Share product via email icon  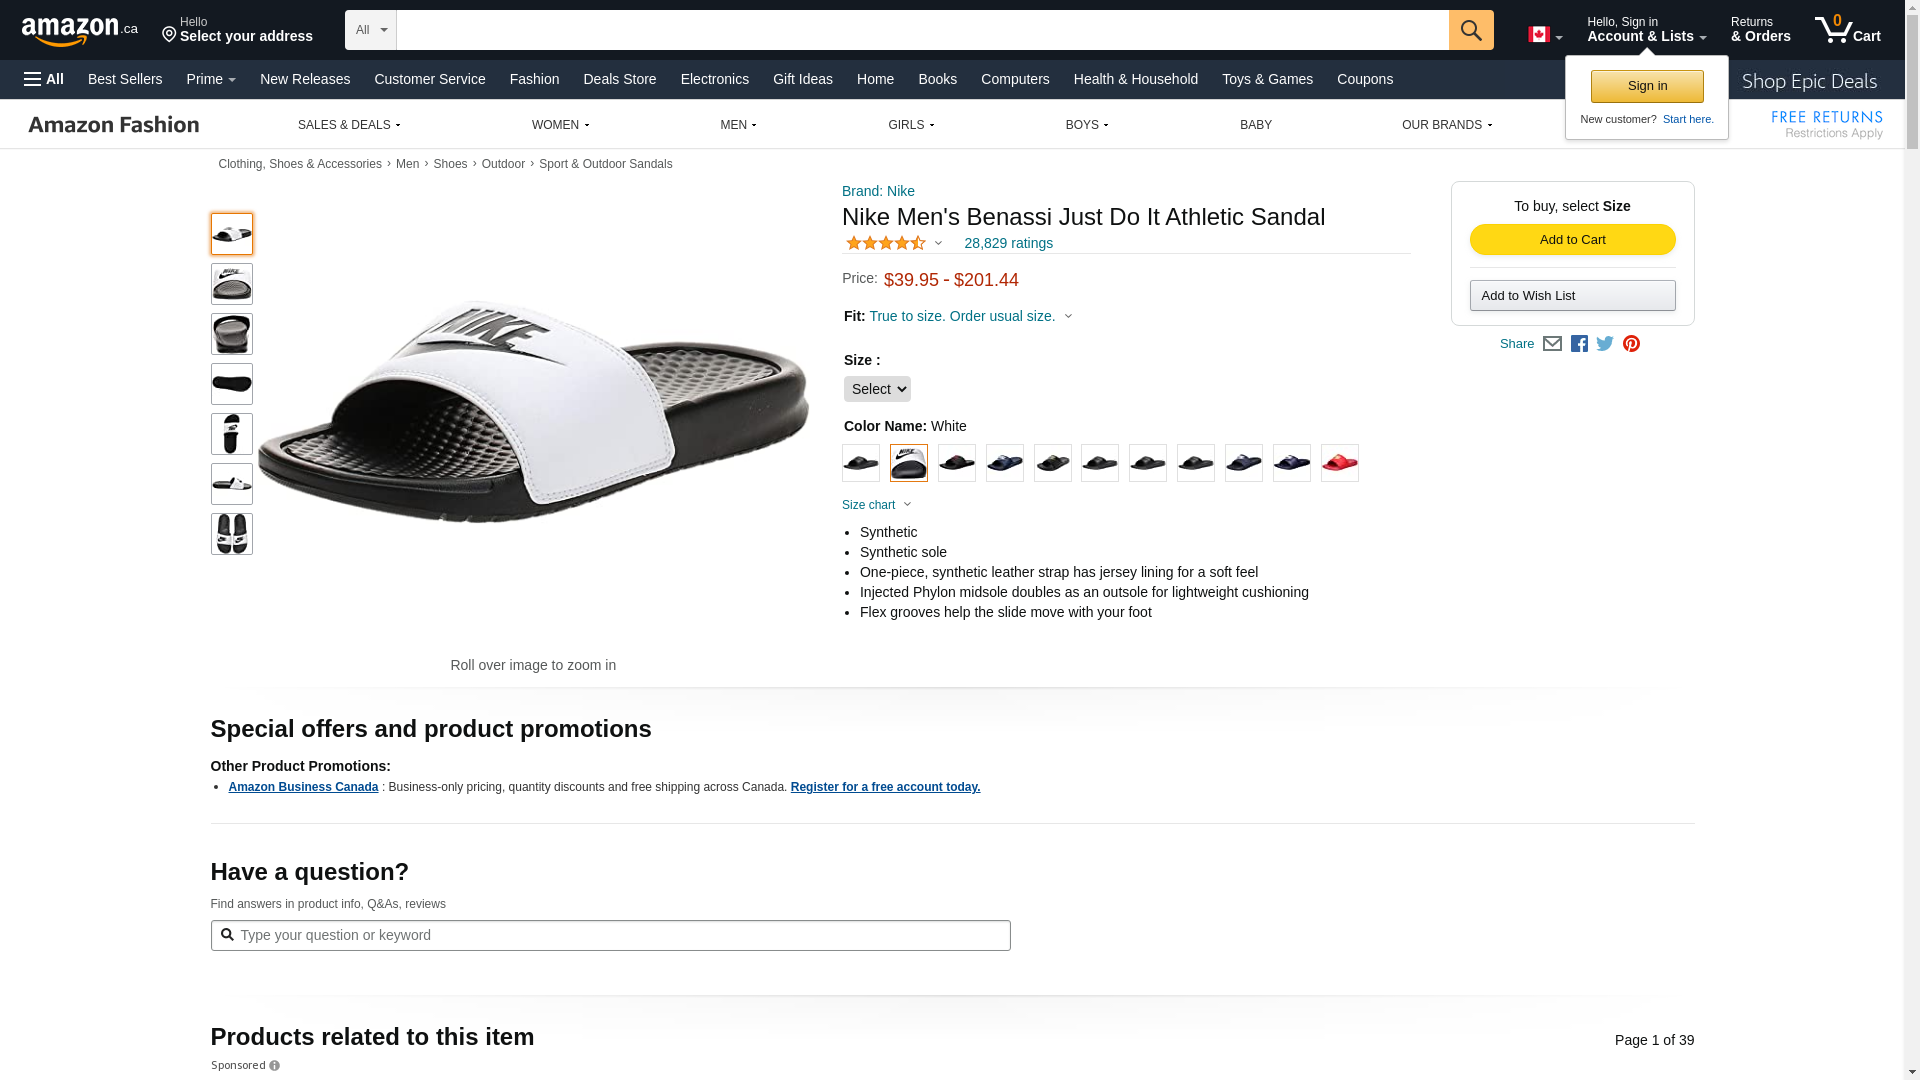coord(1552,344)
